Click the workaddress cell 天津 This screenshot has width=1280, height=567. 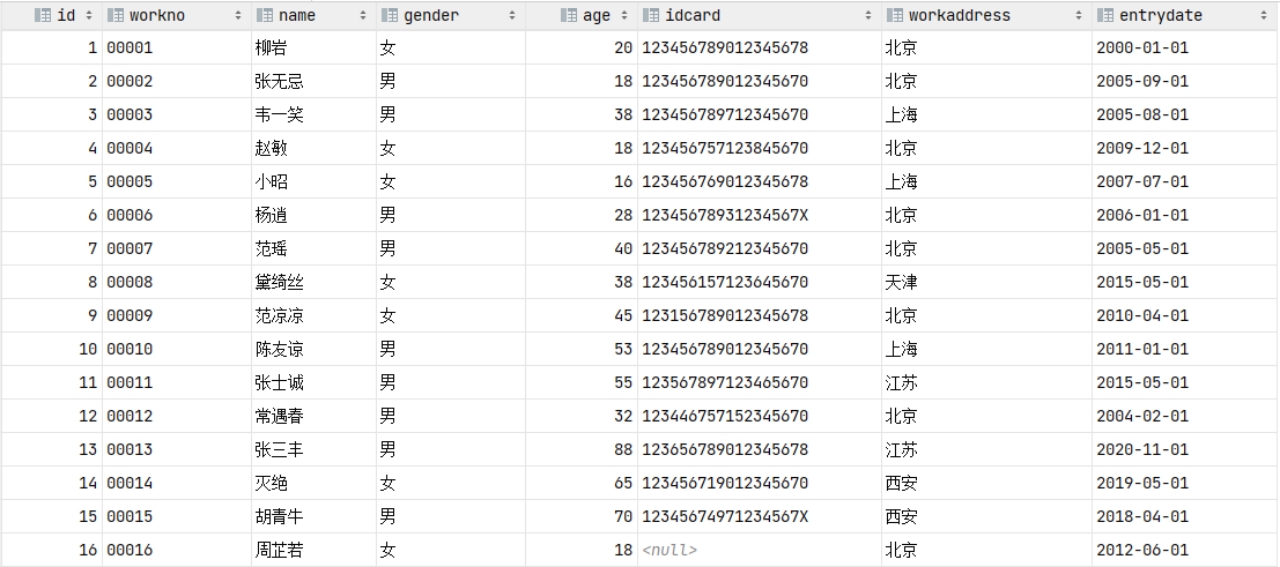(x=901, y=282)
